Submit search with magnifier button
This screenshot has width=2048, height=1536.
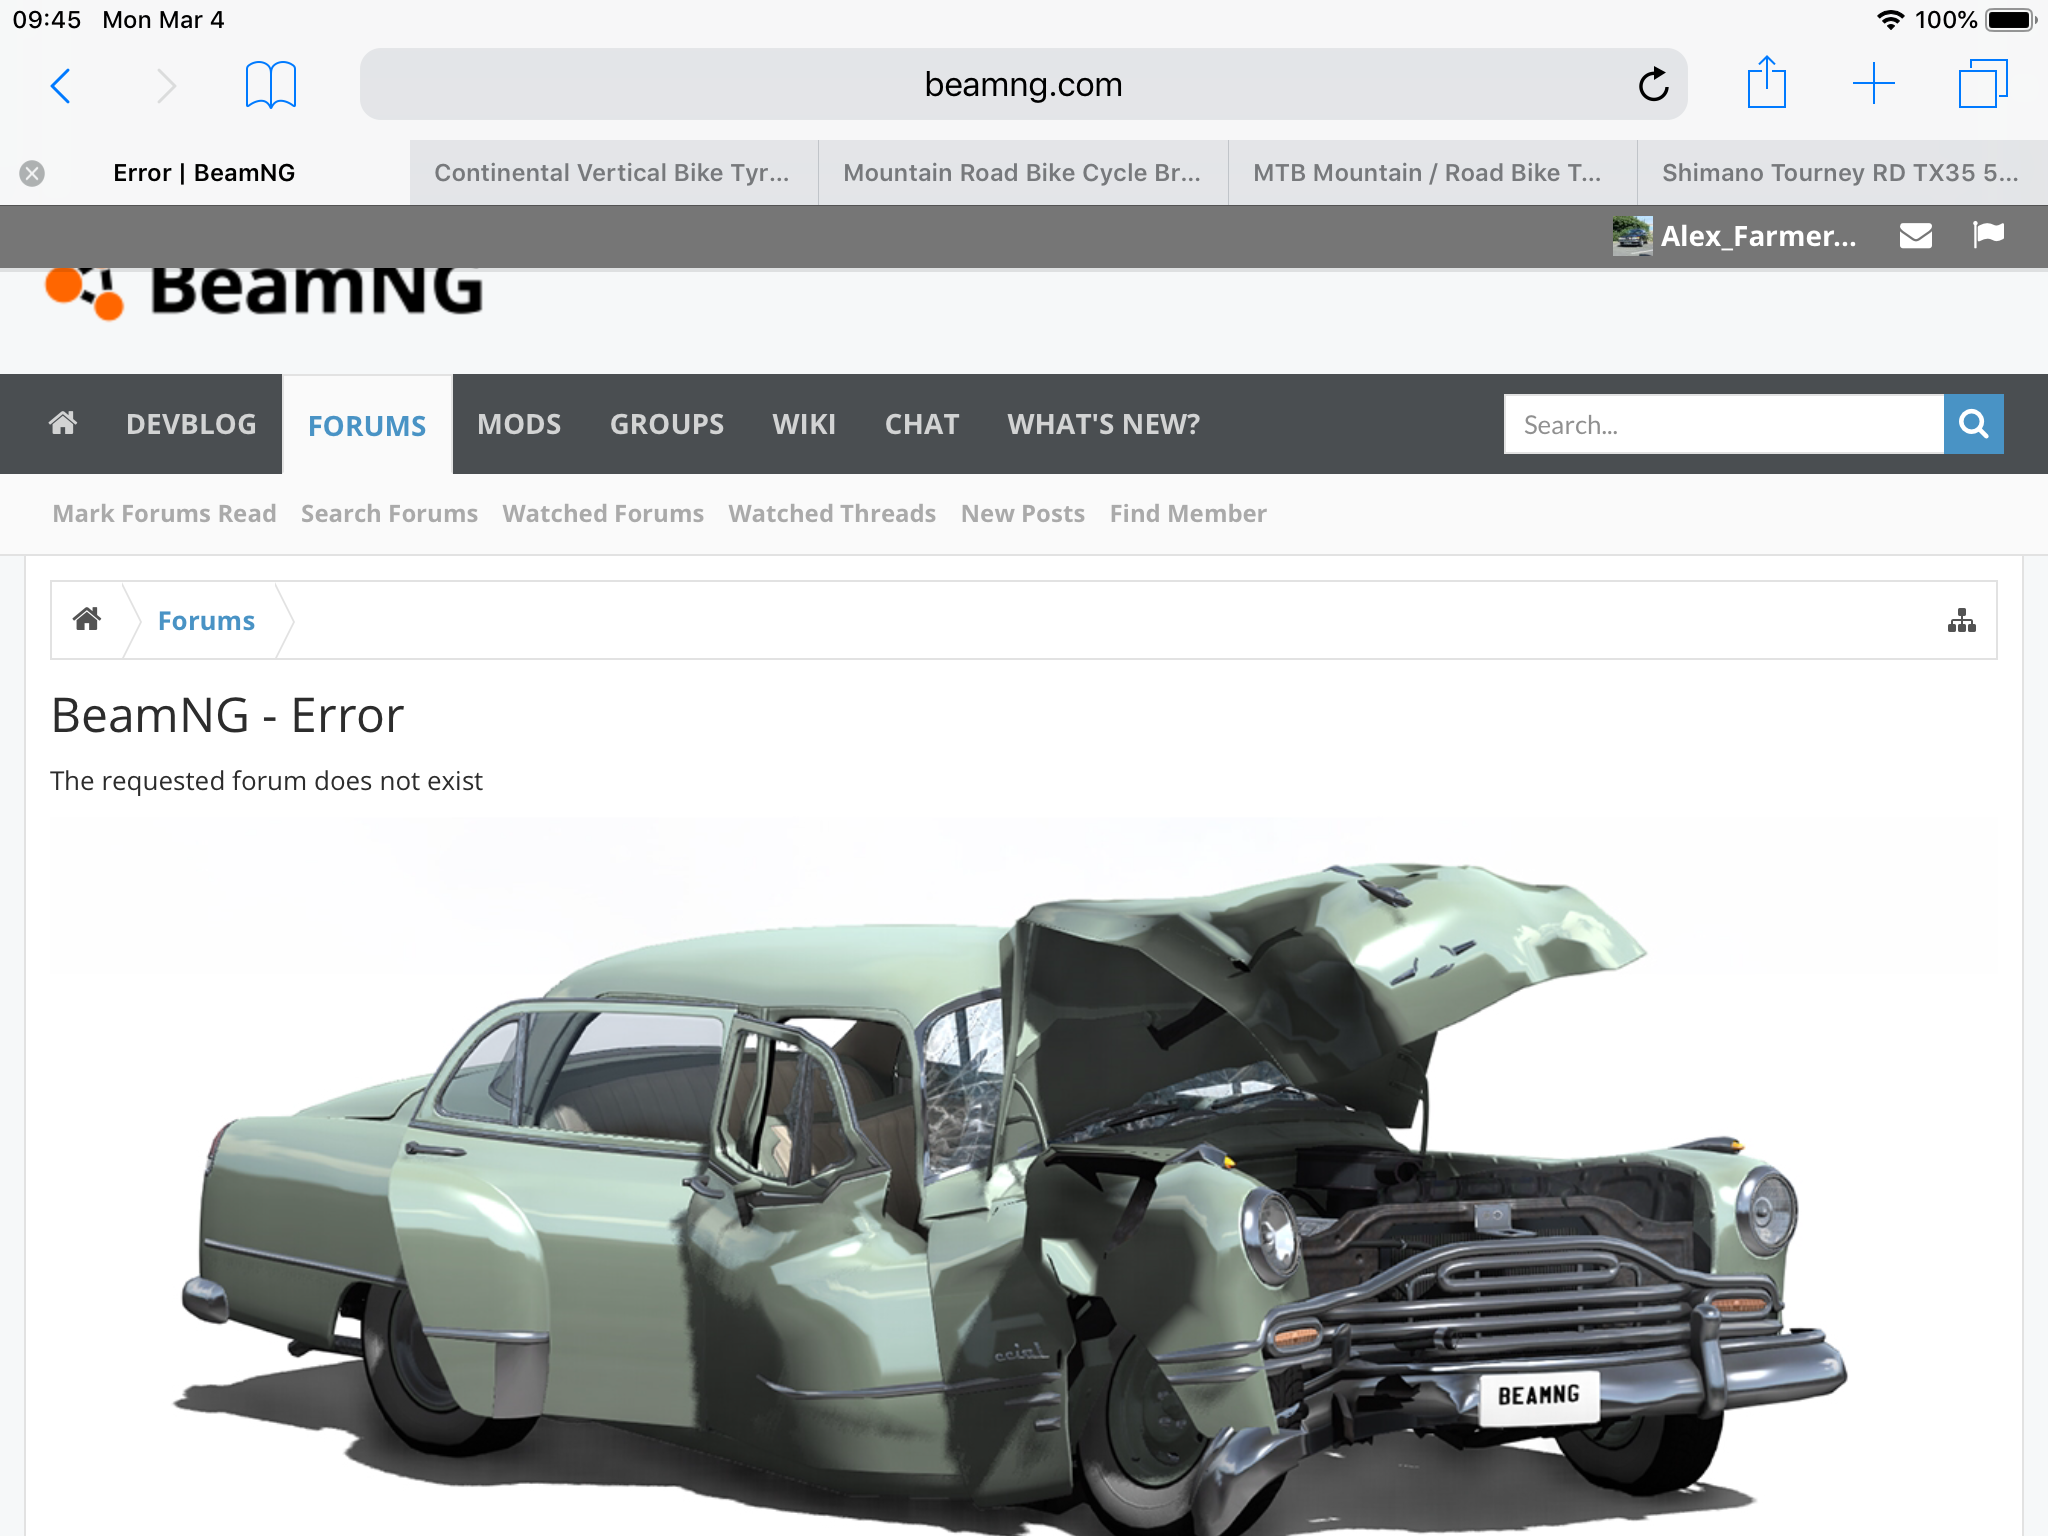pos(1974,424)
